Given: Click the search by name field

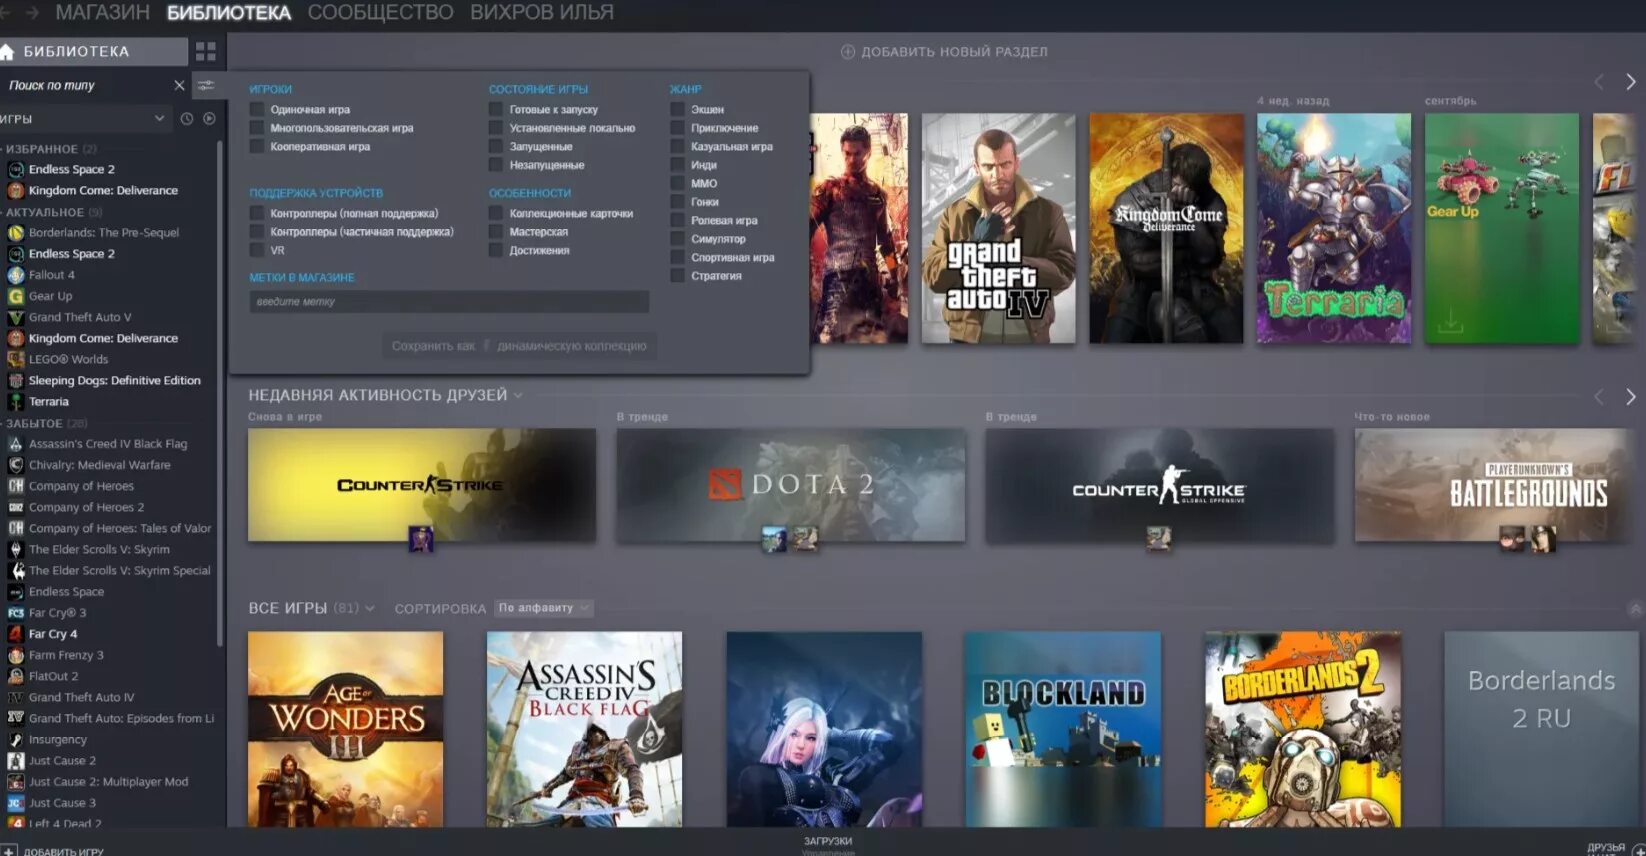Looking at the screenshot, I should click(x=86, y=86).
